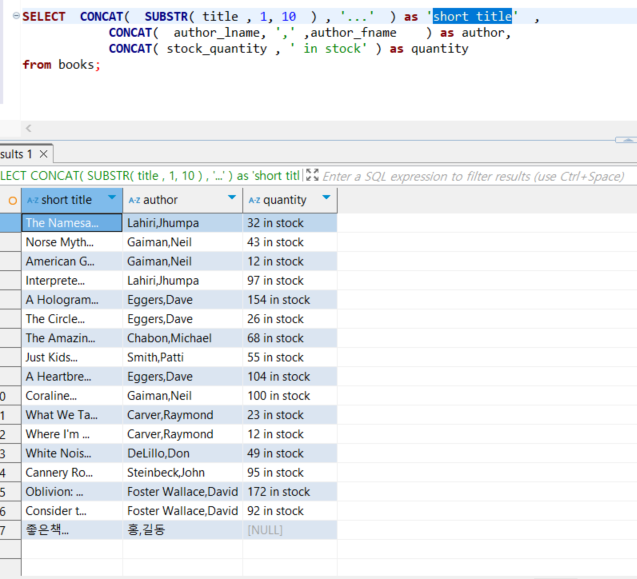Select the cell 'The Amazin...'
This screenshot has width=637, height=579.
pyautogui.click(x=72, y=338)
